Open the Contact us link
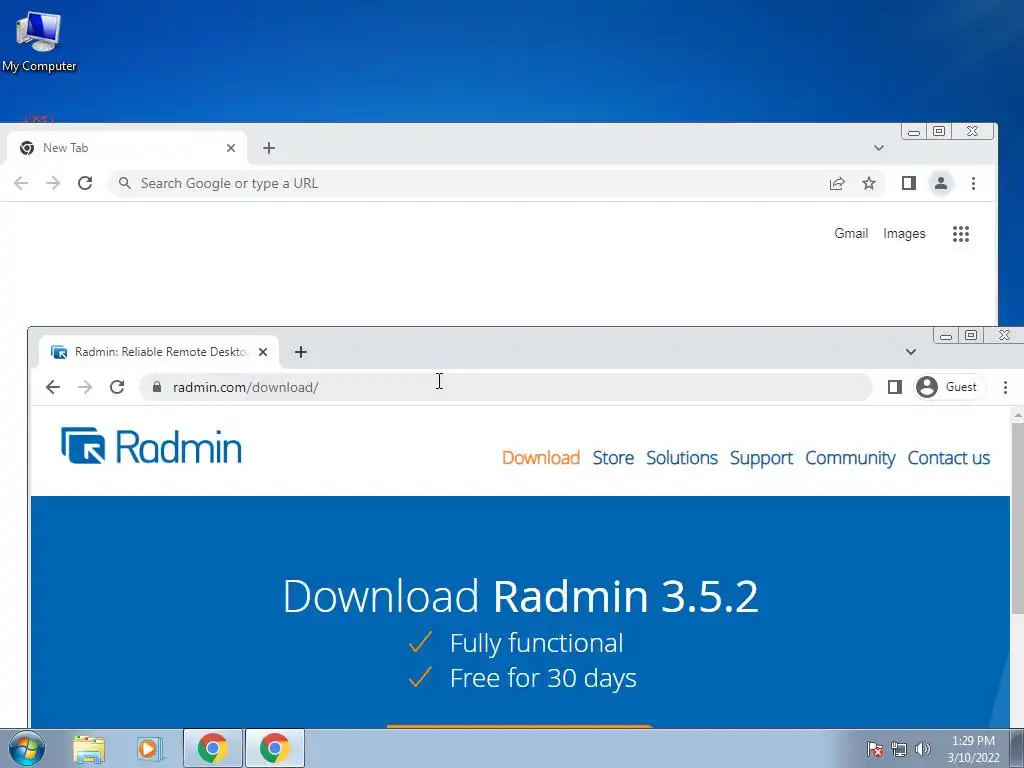1024x768 pixels. (949, 458)
